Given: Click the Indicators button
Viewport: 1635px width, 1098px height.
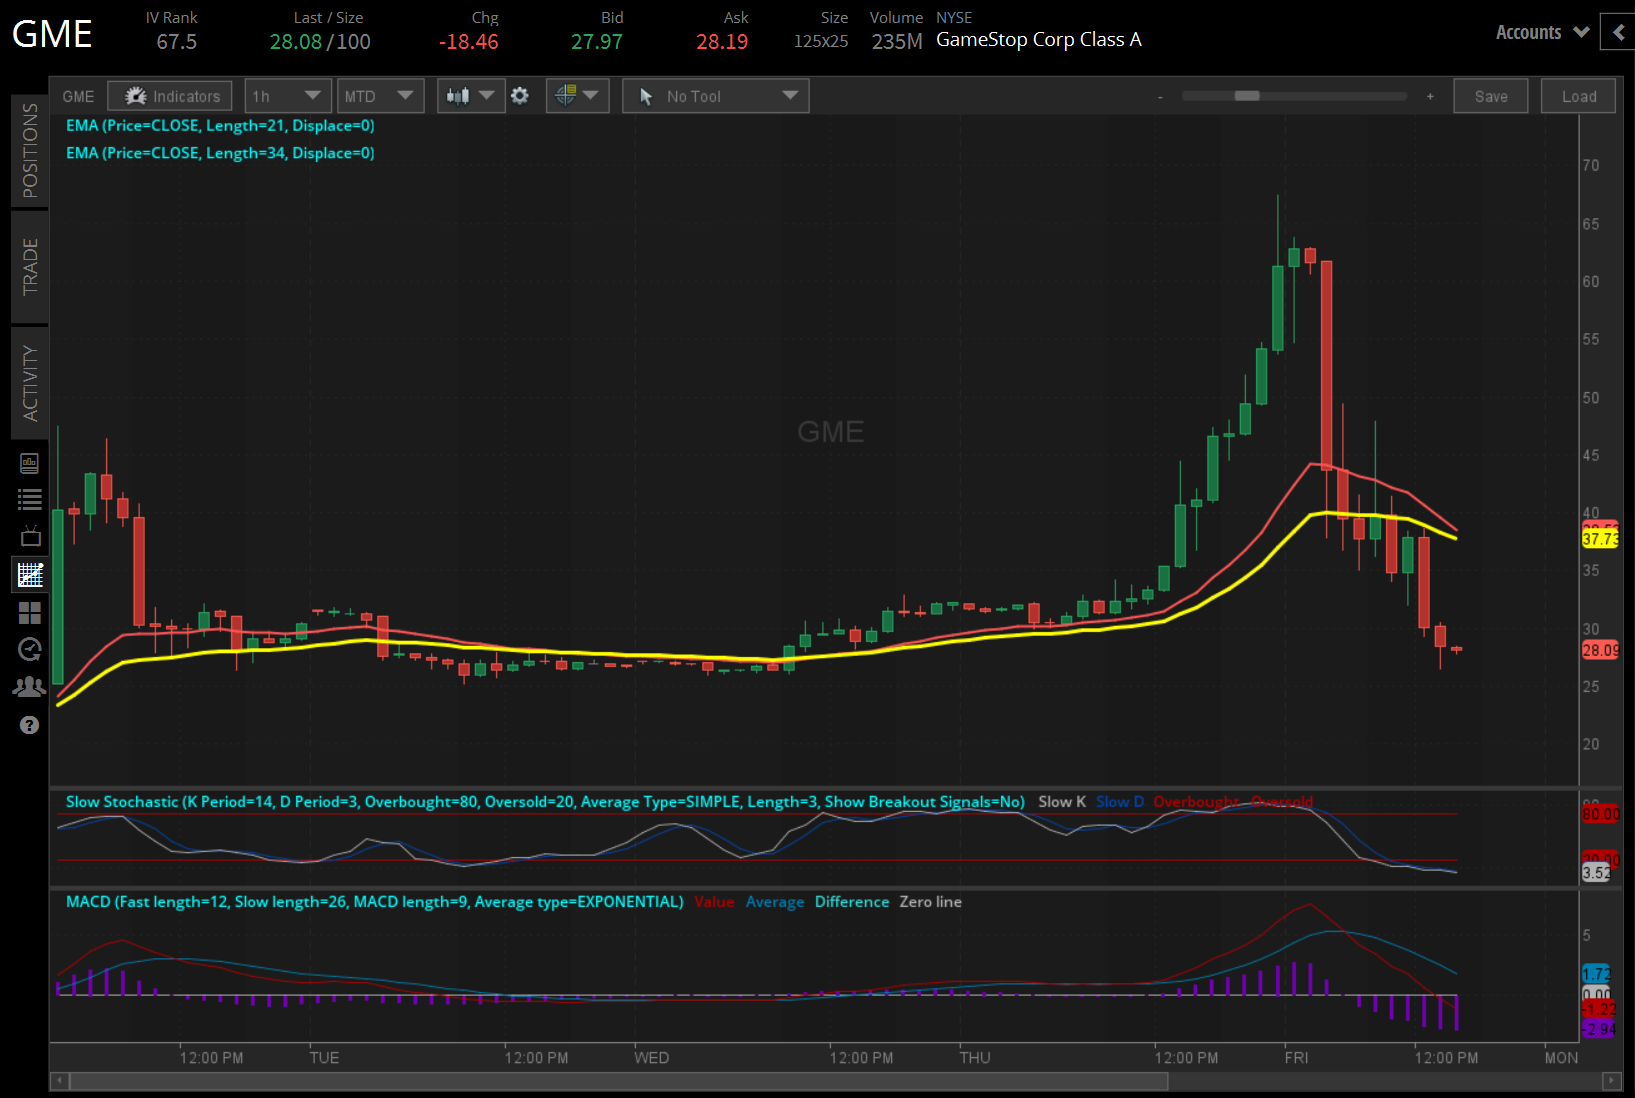Looking at the screenshot, I should (169, 95).
